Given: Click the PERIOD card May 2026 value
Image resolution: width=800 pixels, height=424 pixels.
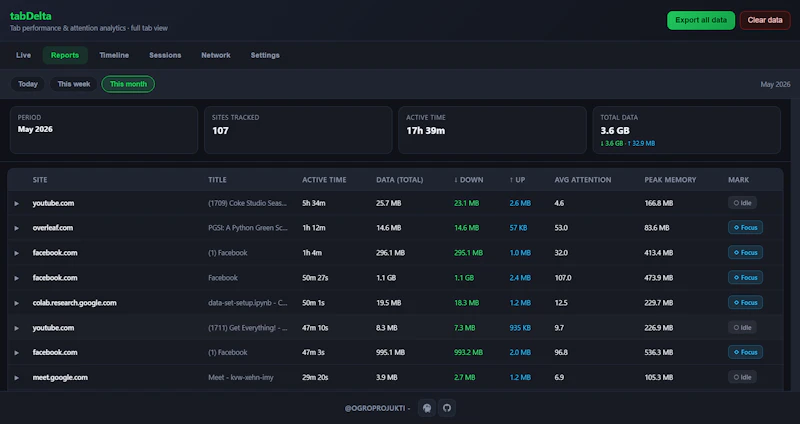Looking at the screenshot, I should (x=35, y=130).
